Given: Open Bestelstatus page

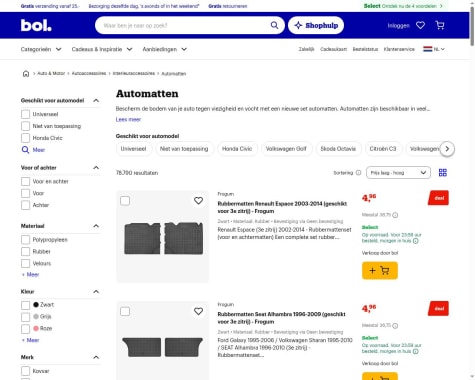Looking at the screenshot, I should pos(365,49).
